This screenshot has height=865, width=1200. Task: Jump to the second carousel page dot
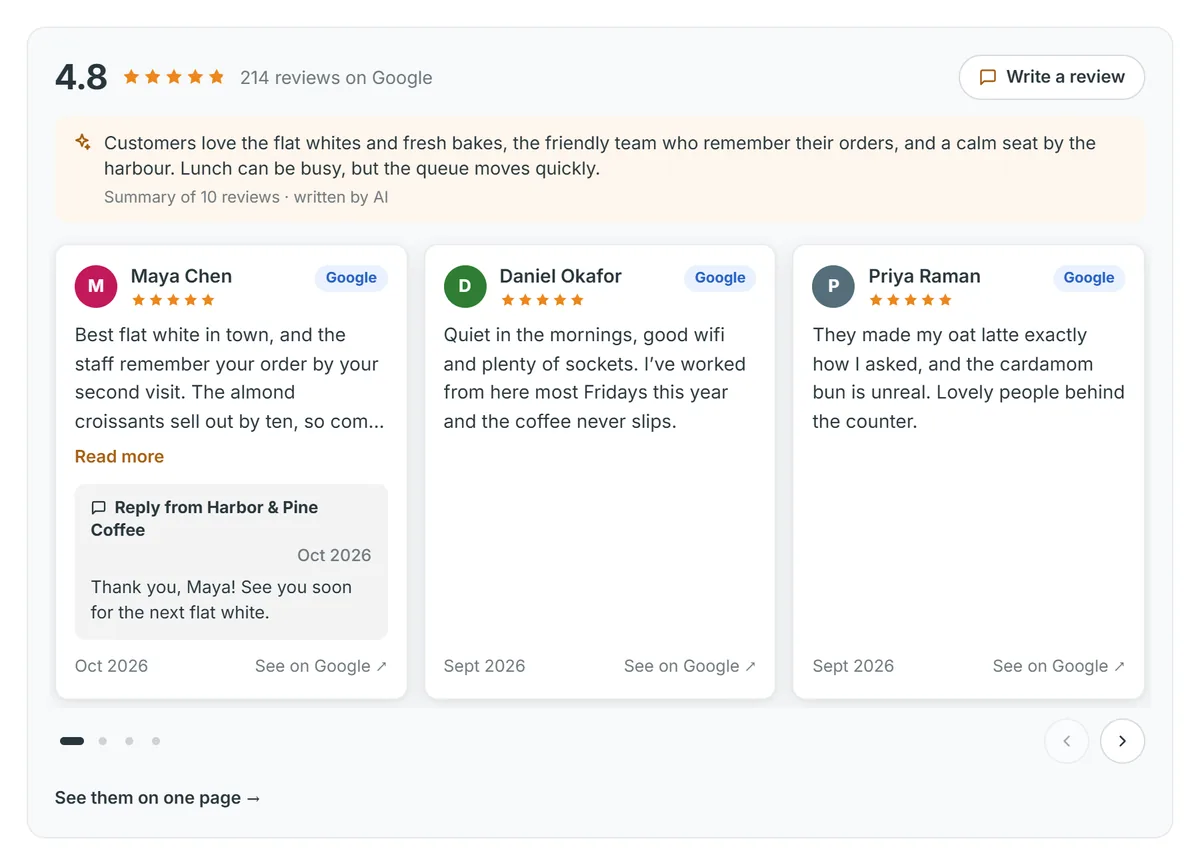click(x=103, y=741)
